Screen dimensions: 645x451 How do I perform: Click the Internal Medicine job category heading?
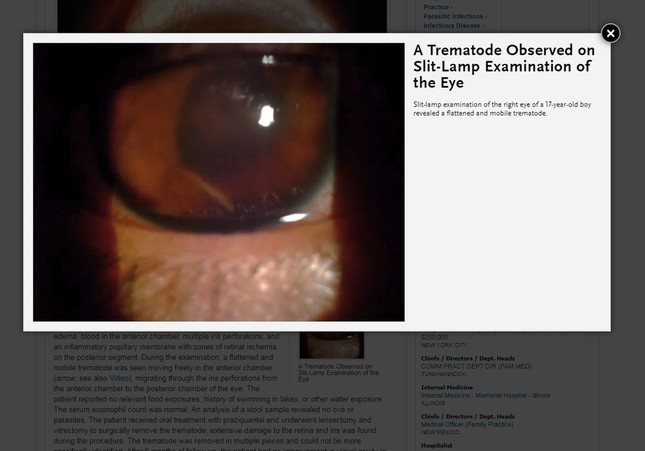[447, 387]
